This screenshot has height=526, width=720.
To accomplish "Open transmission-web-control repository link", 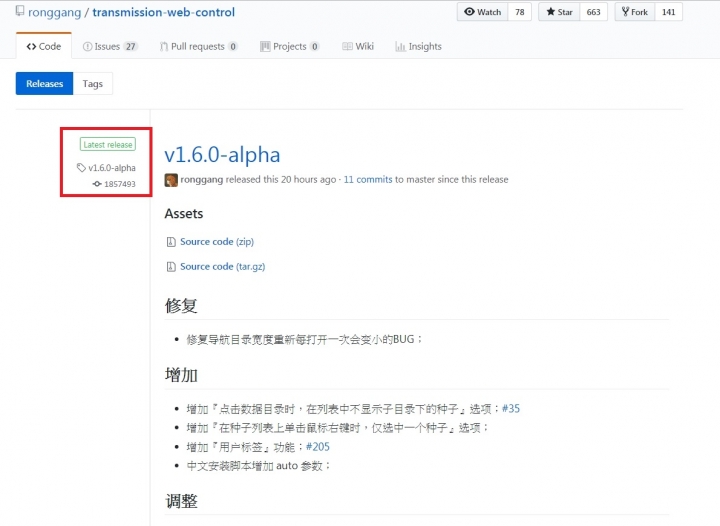I will pos(163,12).
